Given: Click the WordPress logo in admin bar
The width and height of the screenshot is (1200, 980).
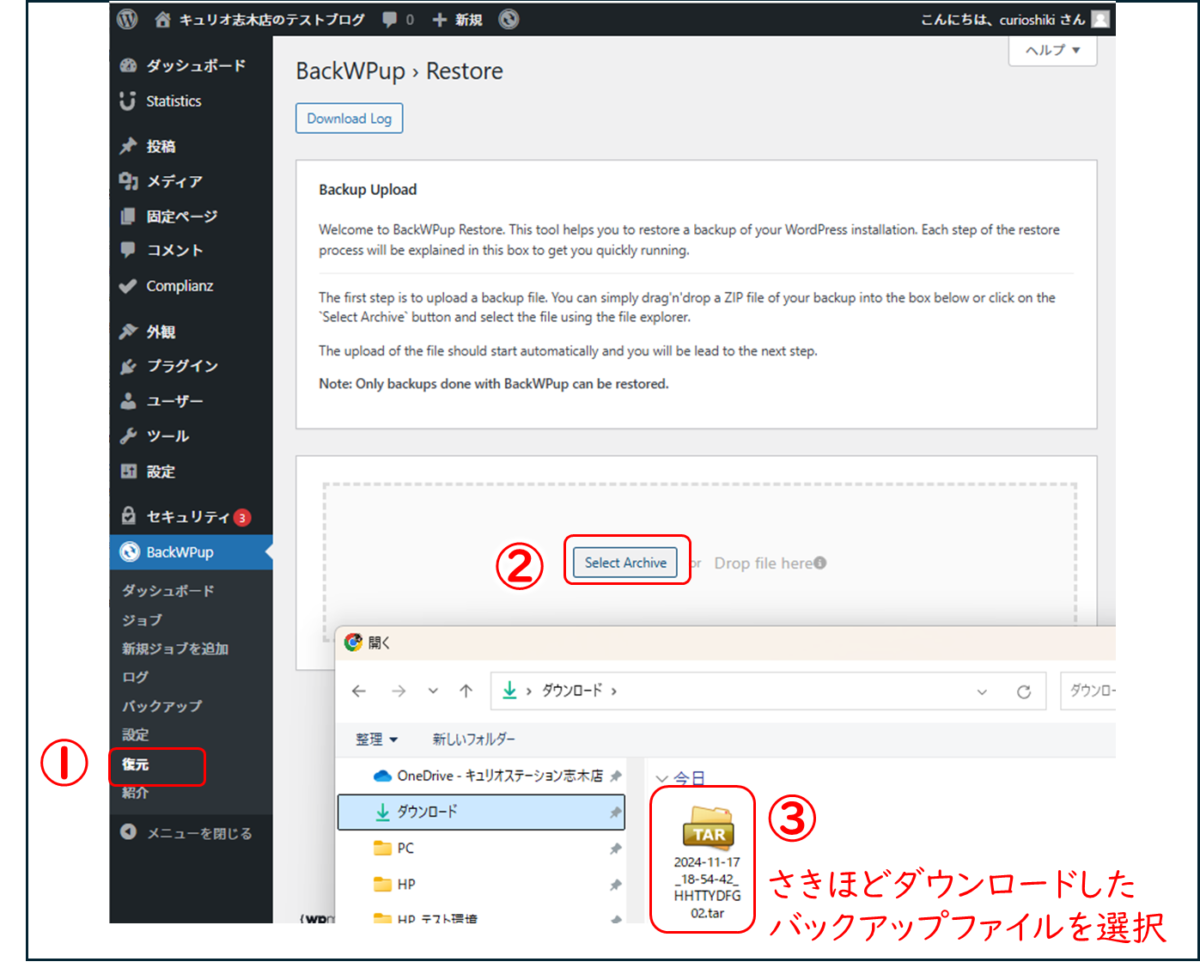Looking at the screenshot, I should click(127, 19).
